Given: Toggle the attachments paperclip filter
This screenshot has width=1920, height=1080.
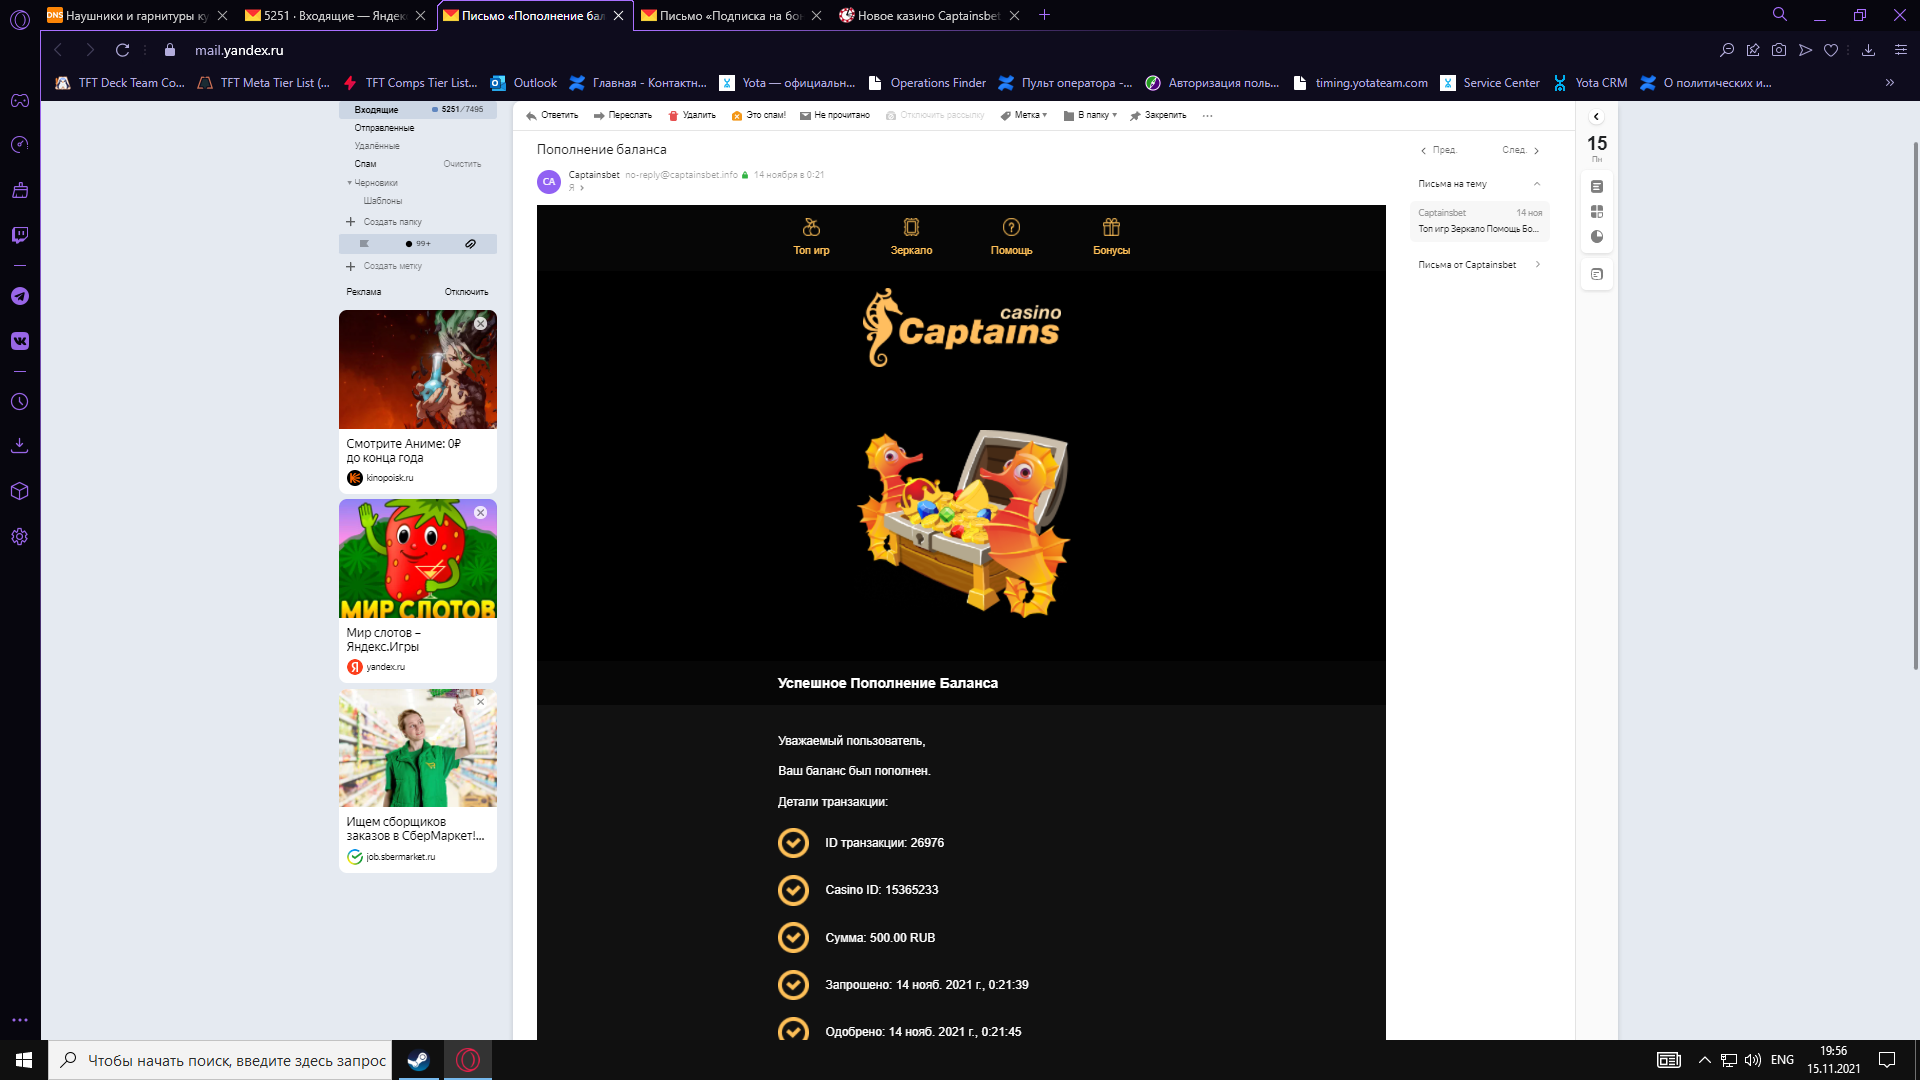Looking at the screenshot, I should coord(470,244).
